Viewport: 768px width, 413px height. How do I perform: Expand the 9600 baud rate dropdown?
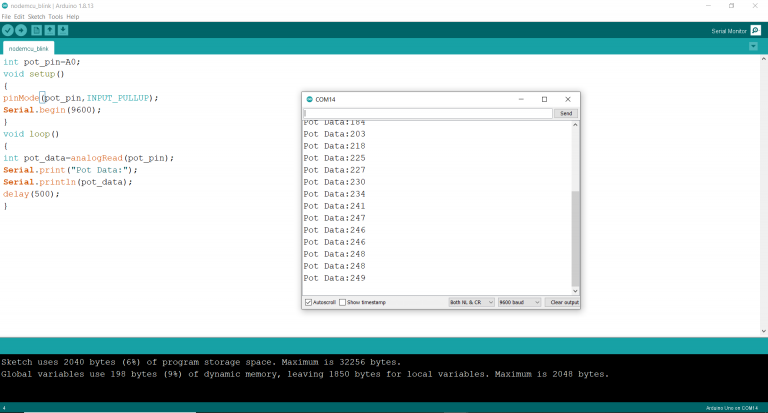(519, 302)
